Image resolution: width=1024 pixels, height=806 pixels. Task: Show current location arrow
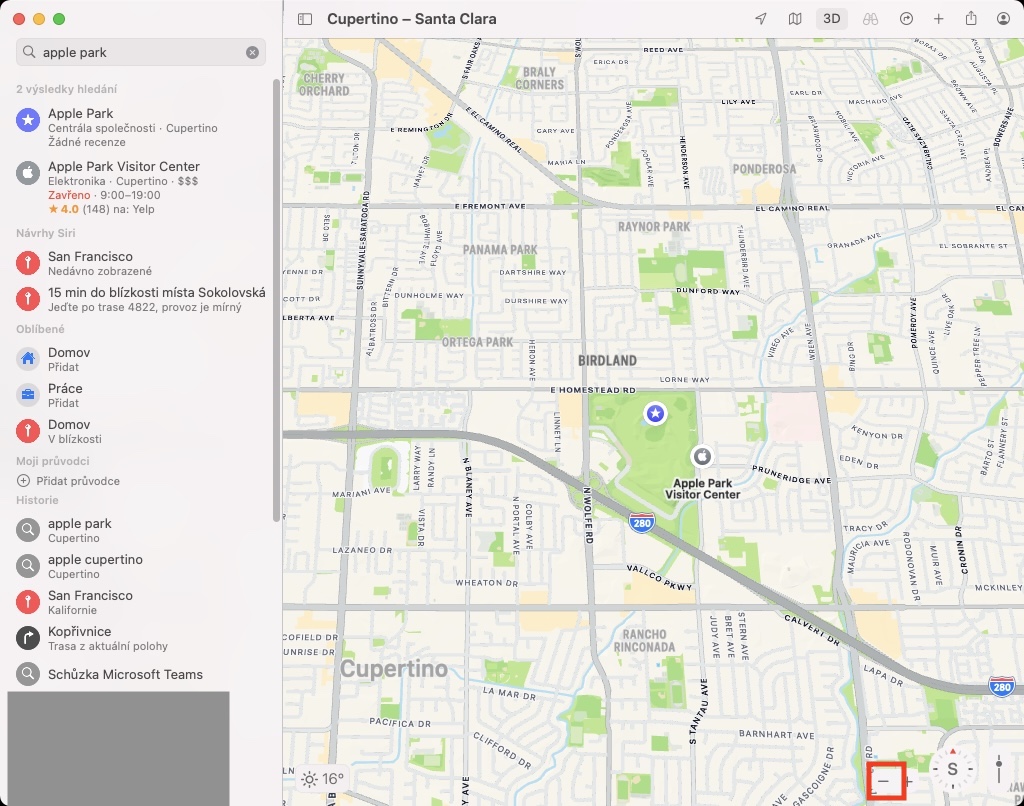pos(761,19)
